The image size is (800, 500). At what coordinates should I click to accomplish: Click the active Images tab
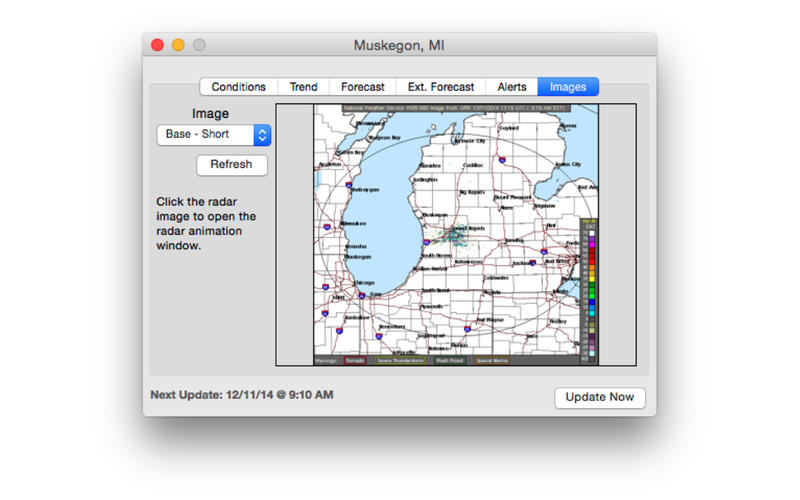pos(568,87)
